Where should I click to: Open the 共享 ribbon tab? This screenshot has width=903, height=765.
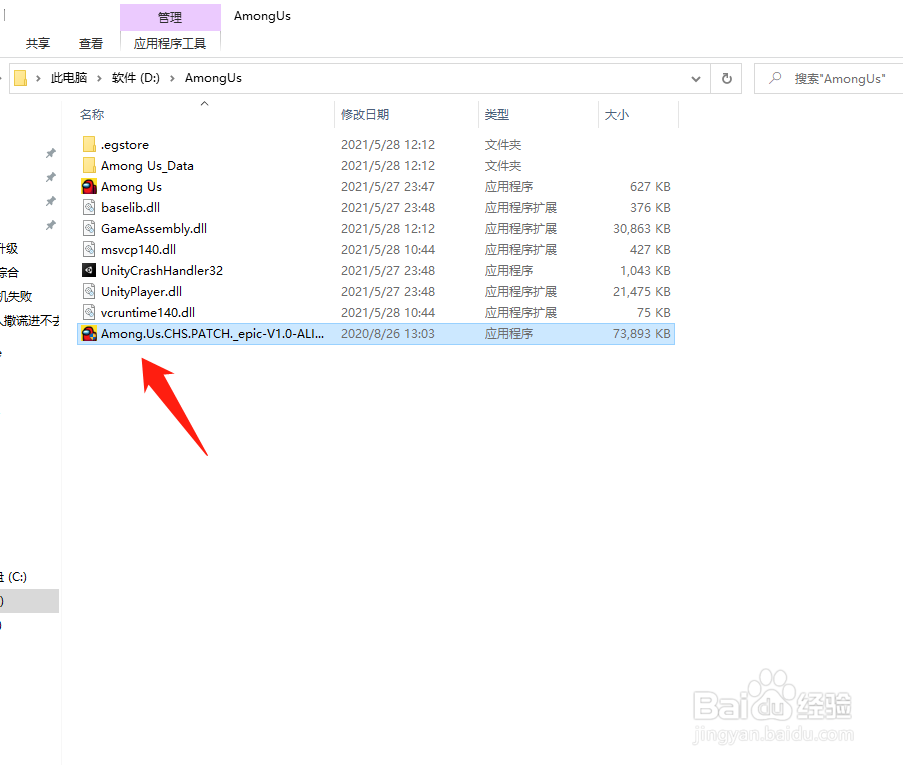[x=38, y=43]
